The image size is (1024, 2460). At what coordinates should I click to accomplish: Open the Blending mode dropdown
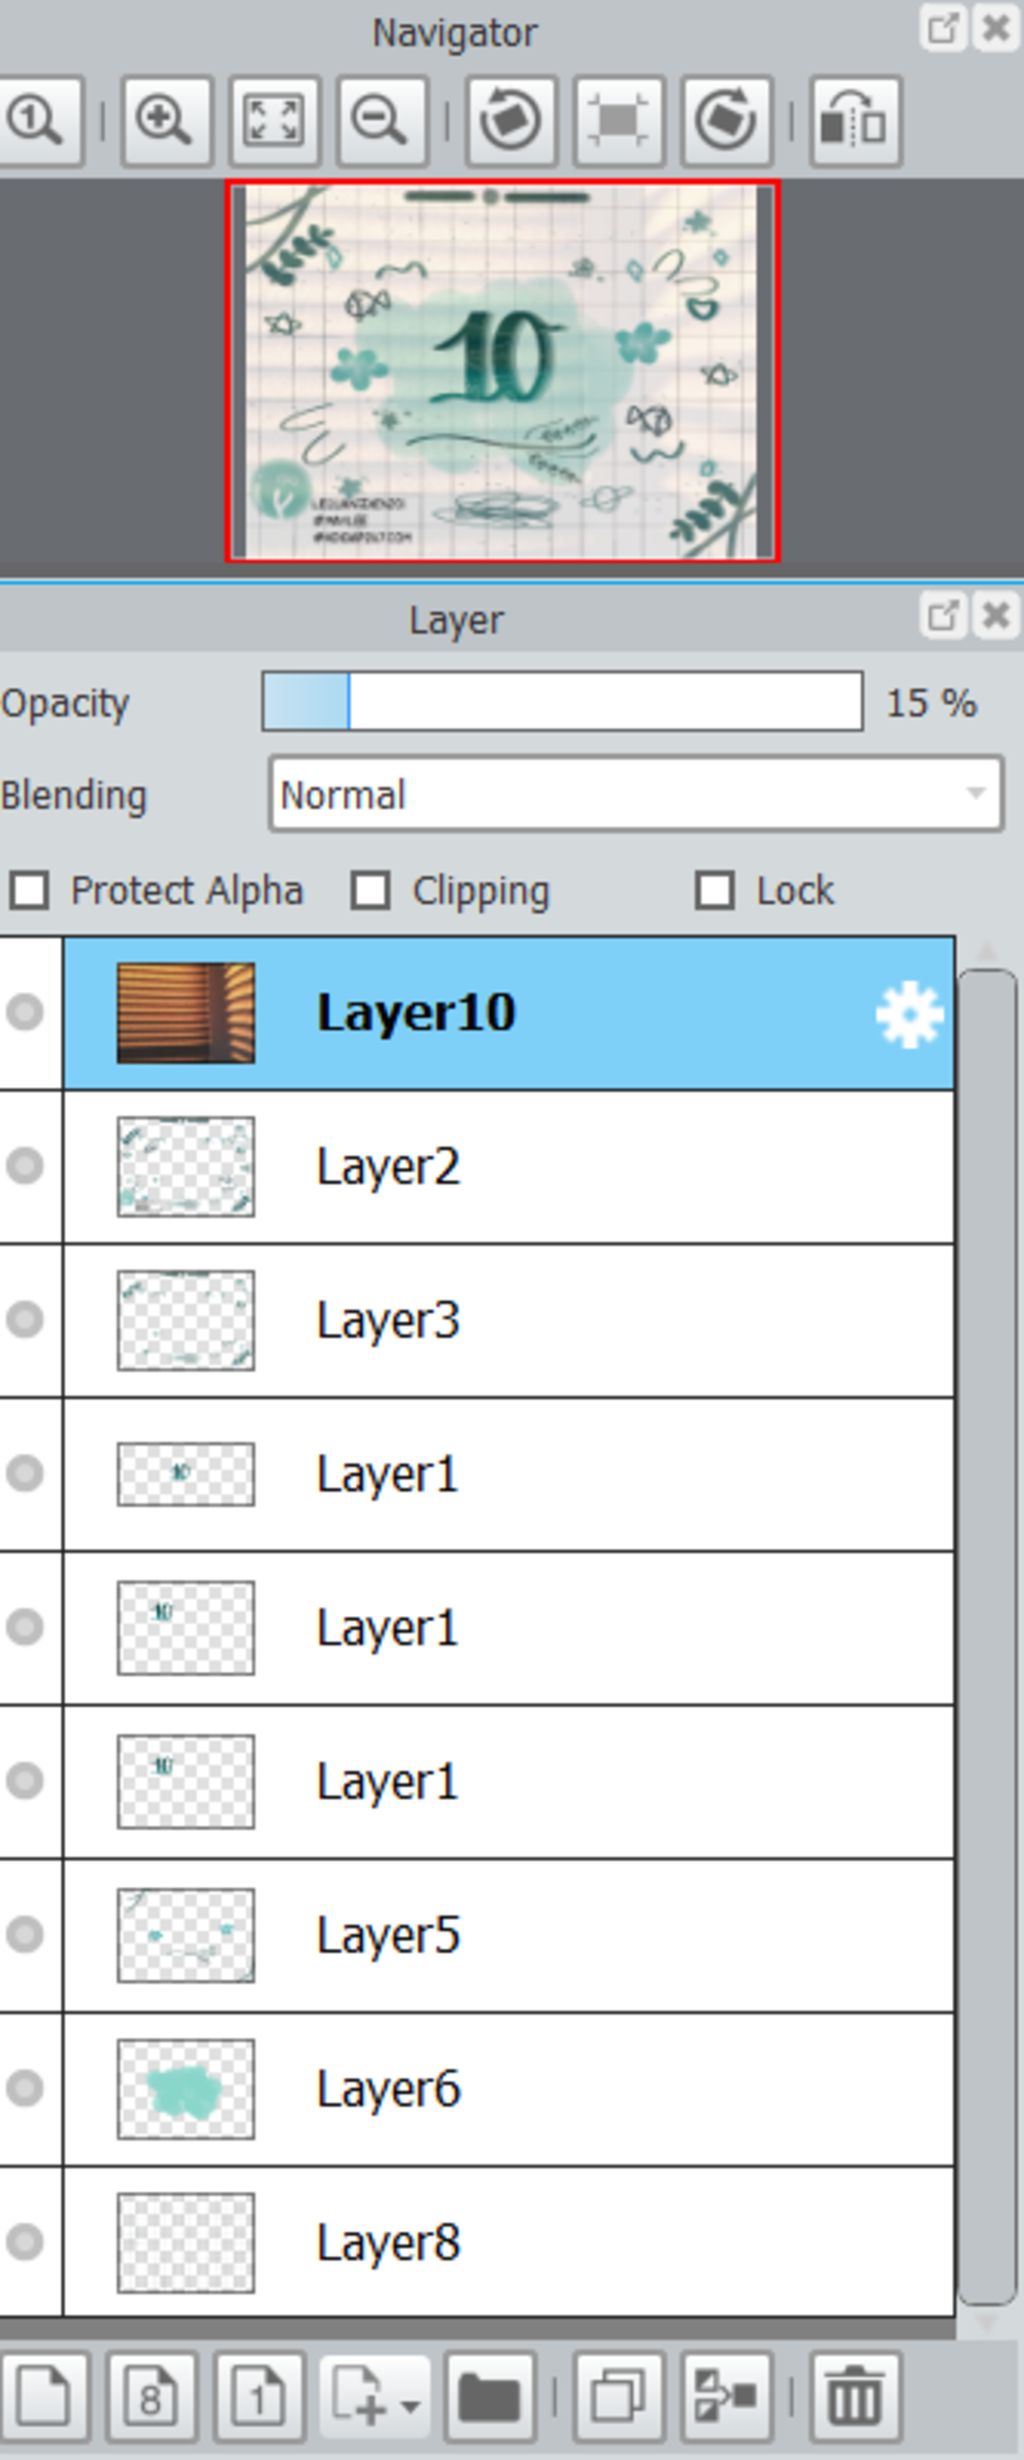[x=636, y=794]
